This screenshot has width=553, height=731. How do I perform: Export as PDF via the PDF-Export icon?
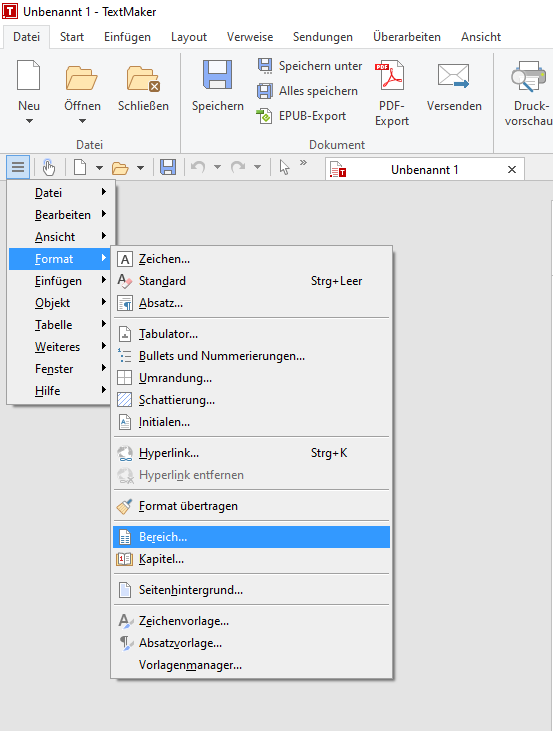390,75
